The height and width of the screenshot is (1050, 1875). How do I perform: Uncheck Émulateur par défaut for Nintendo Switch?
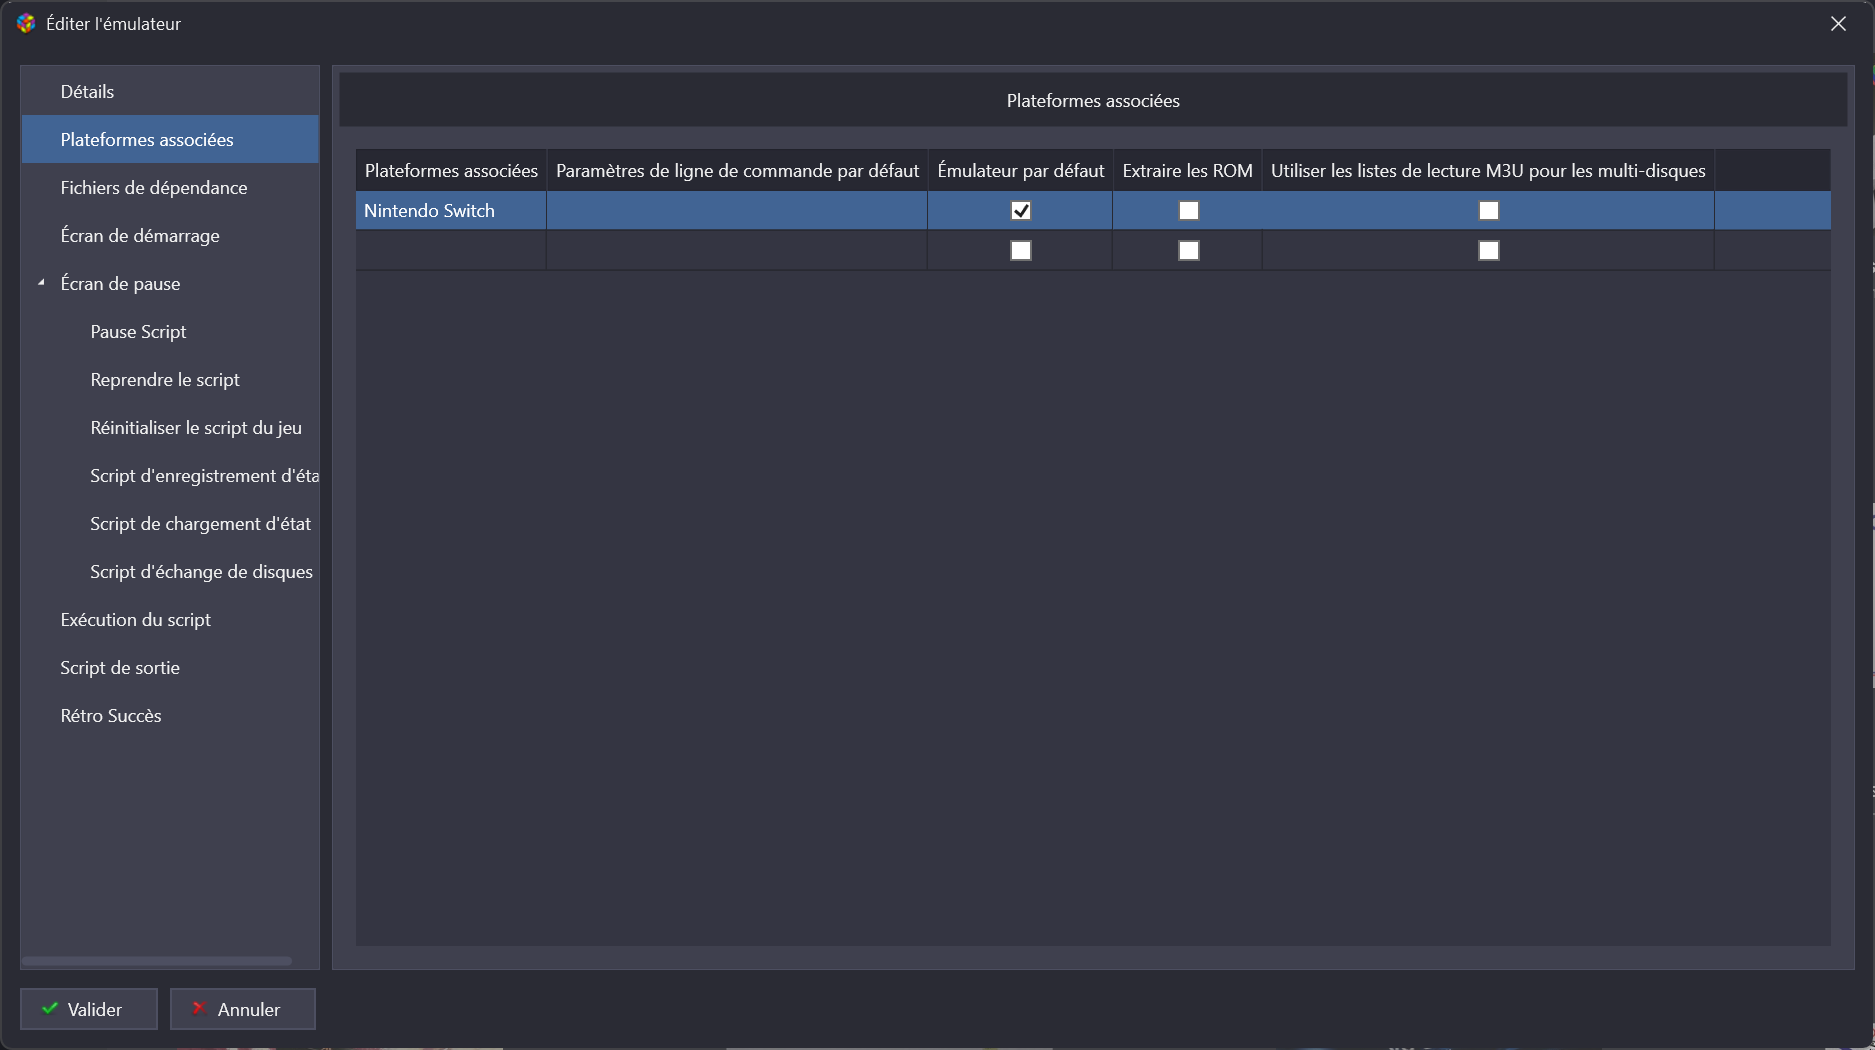point(1020,211)
